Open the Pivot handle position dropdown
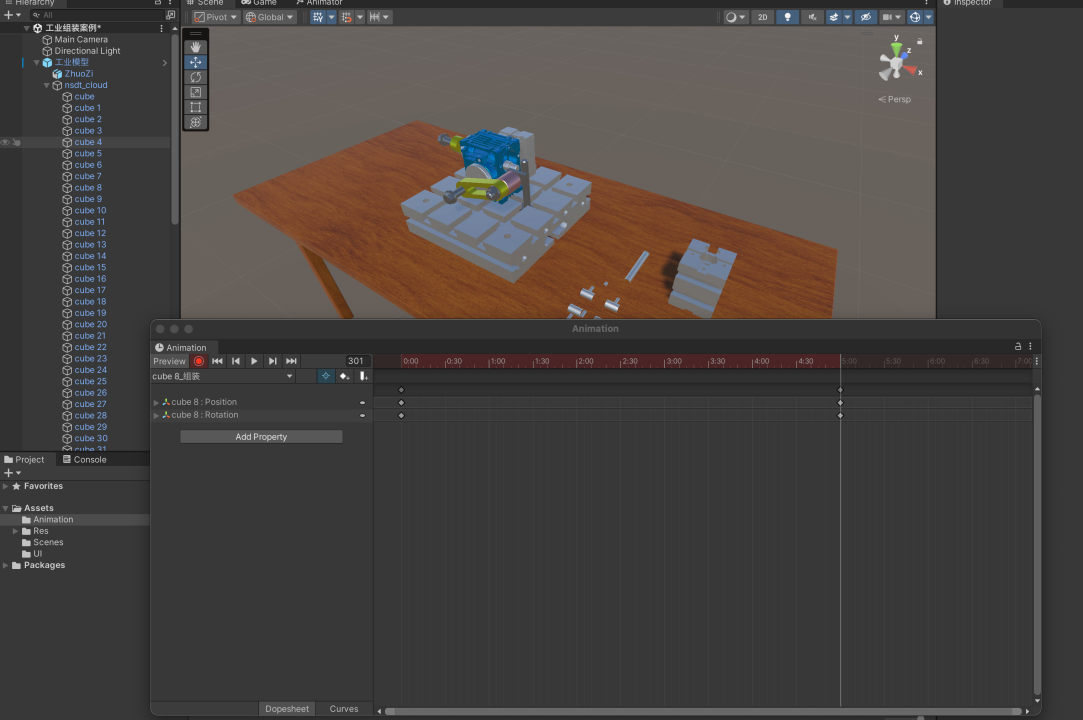This screenshot has width=1083, height=720. [x=215, y=17]
